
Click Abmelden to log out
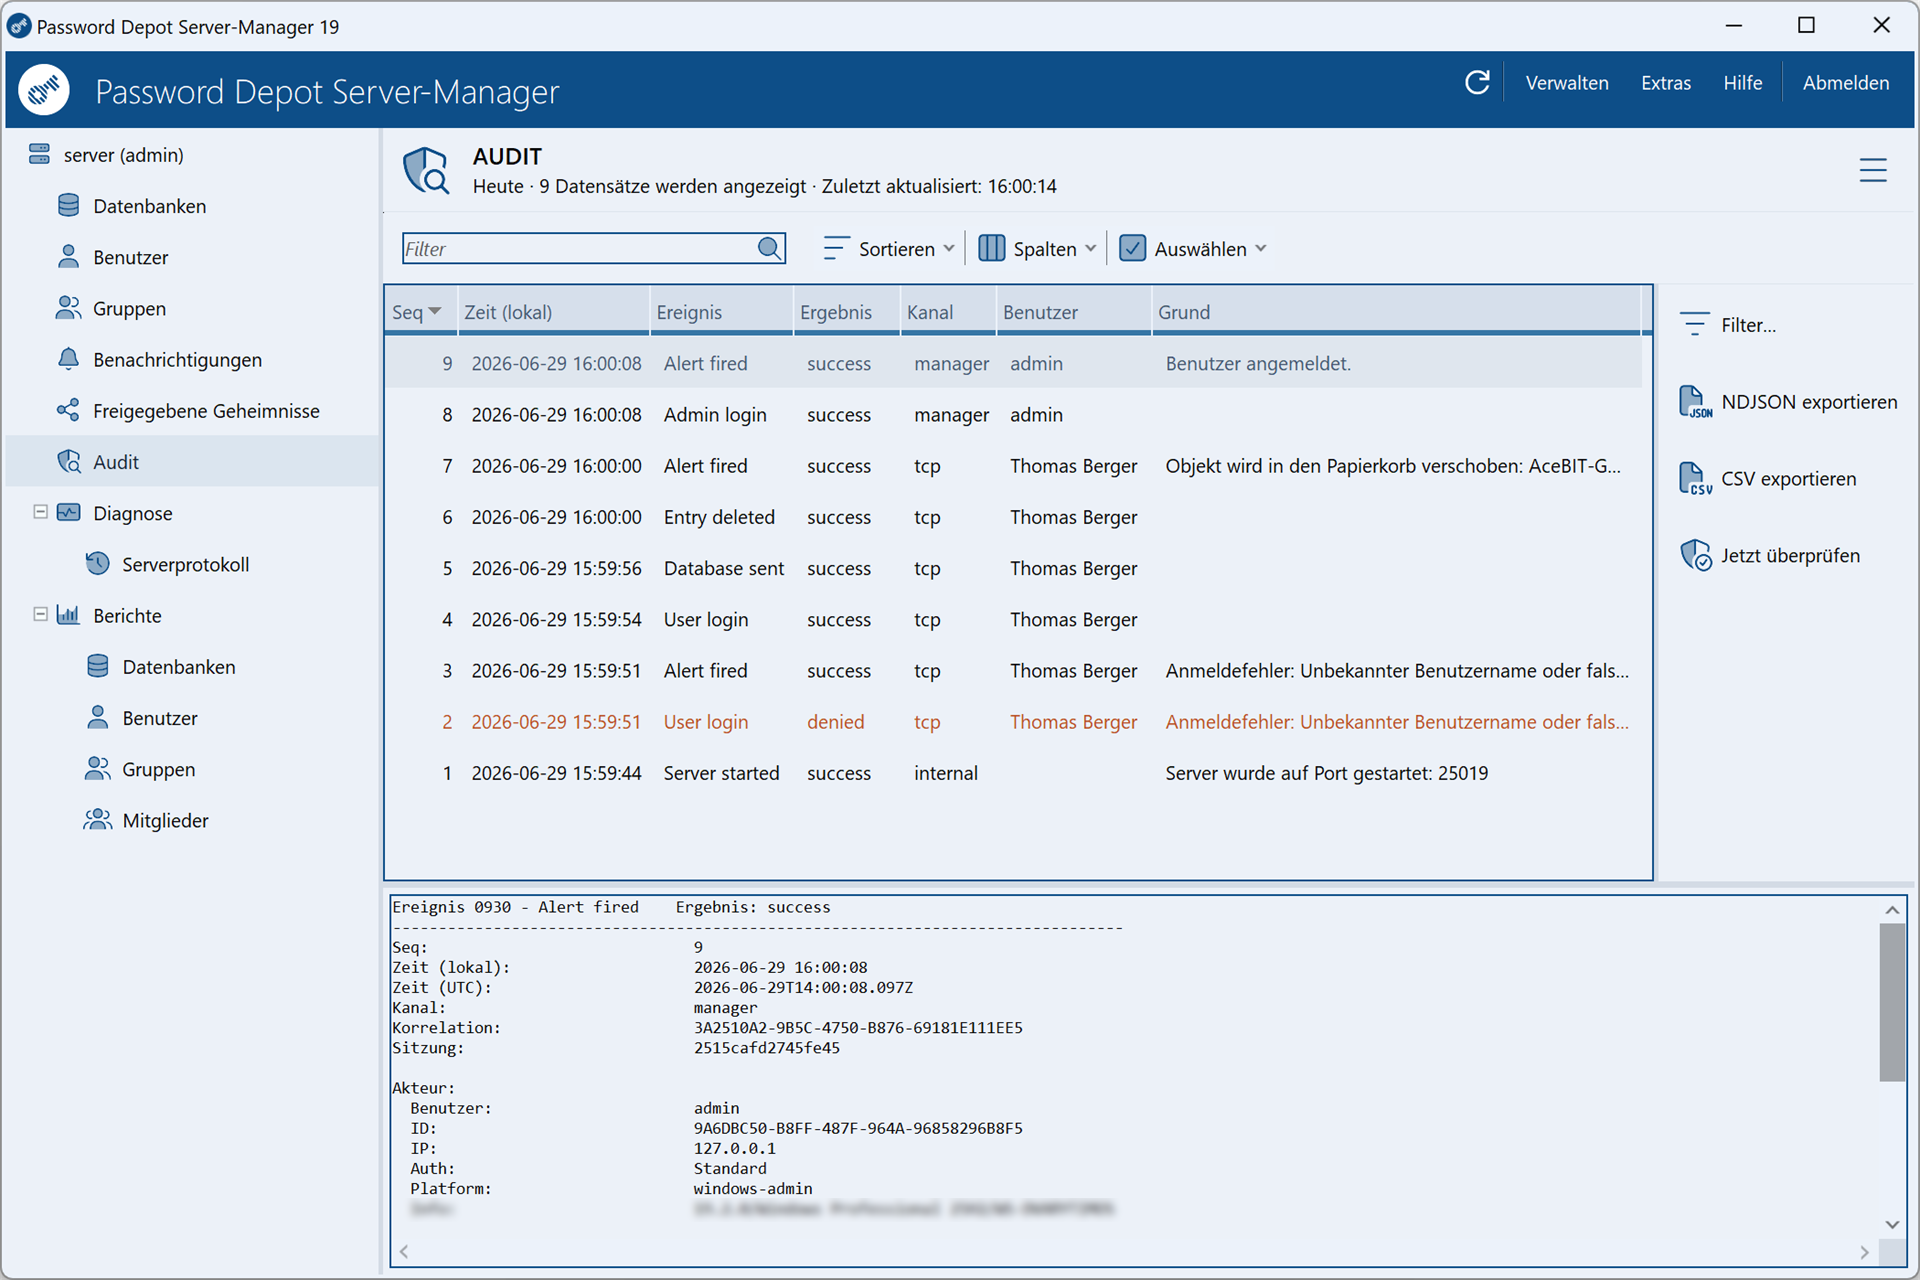tap(1846, 83)
